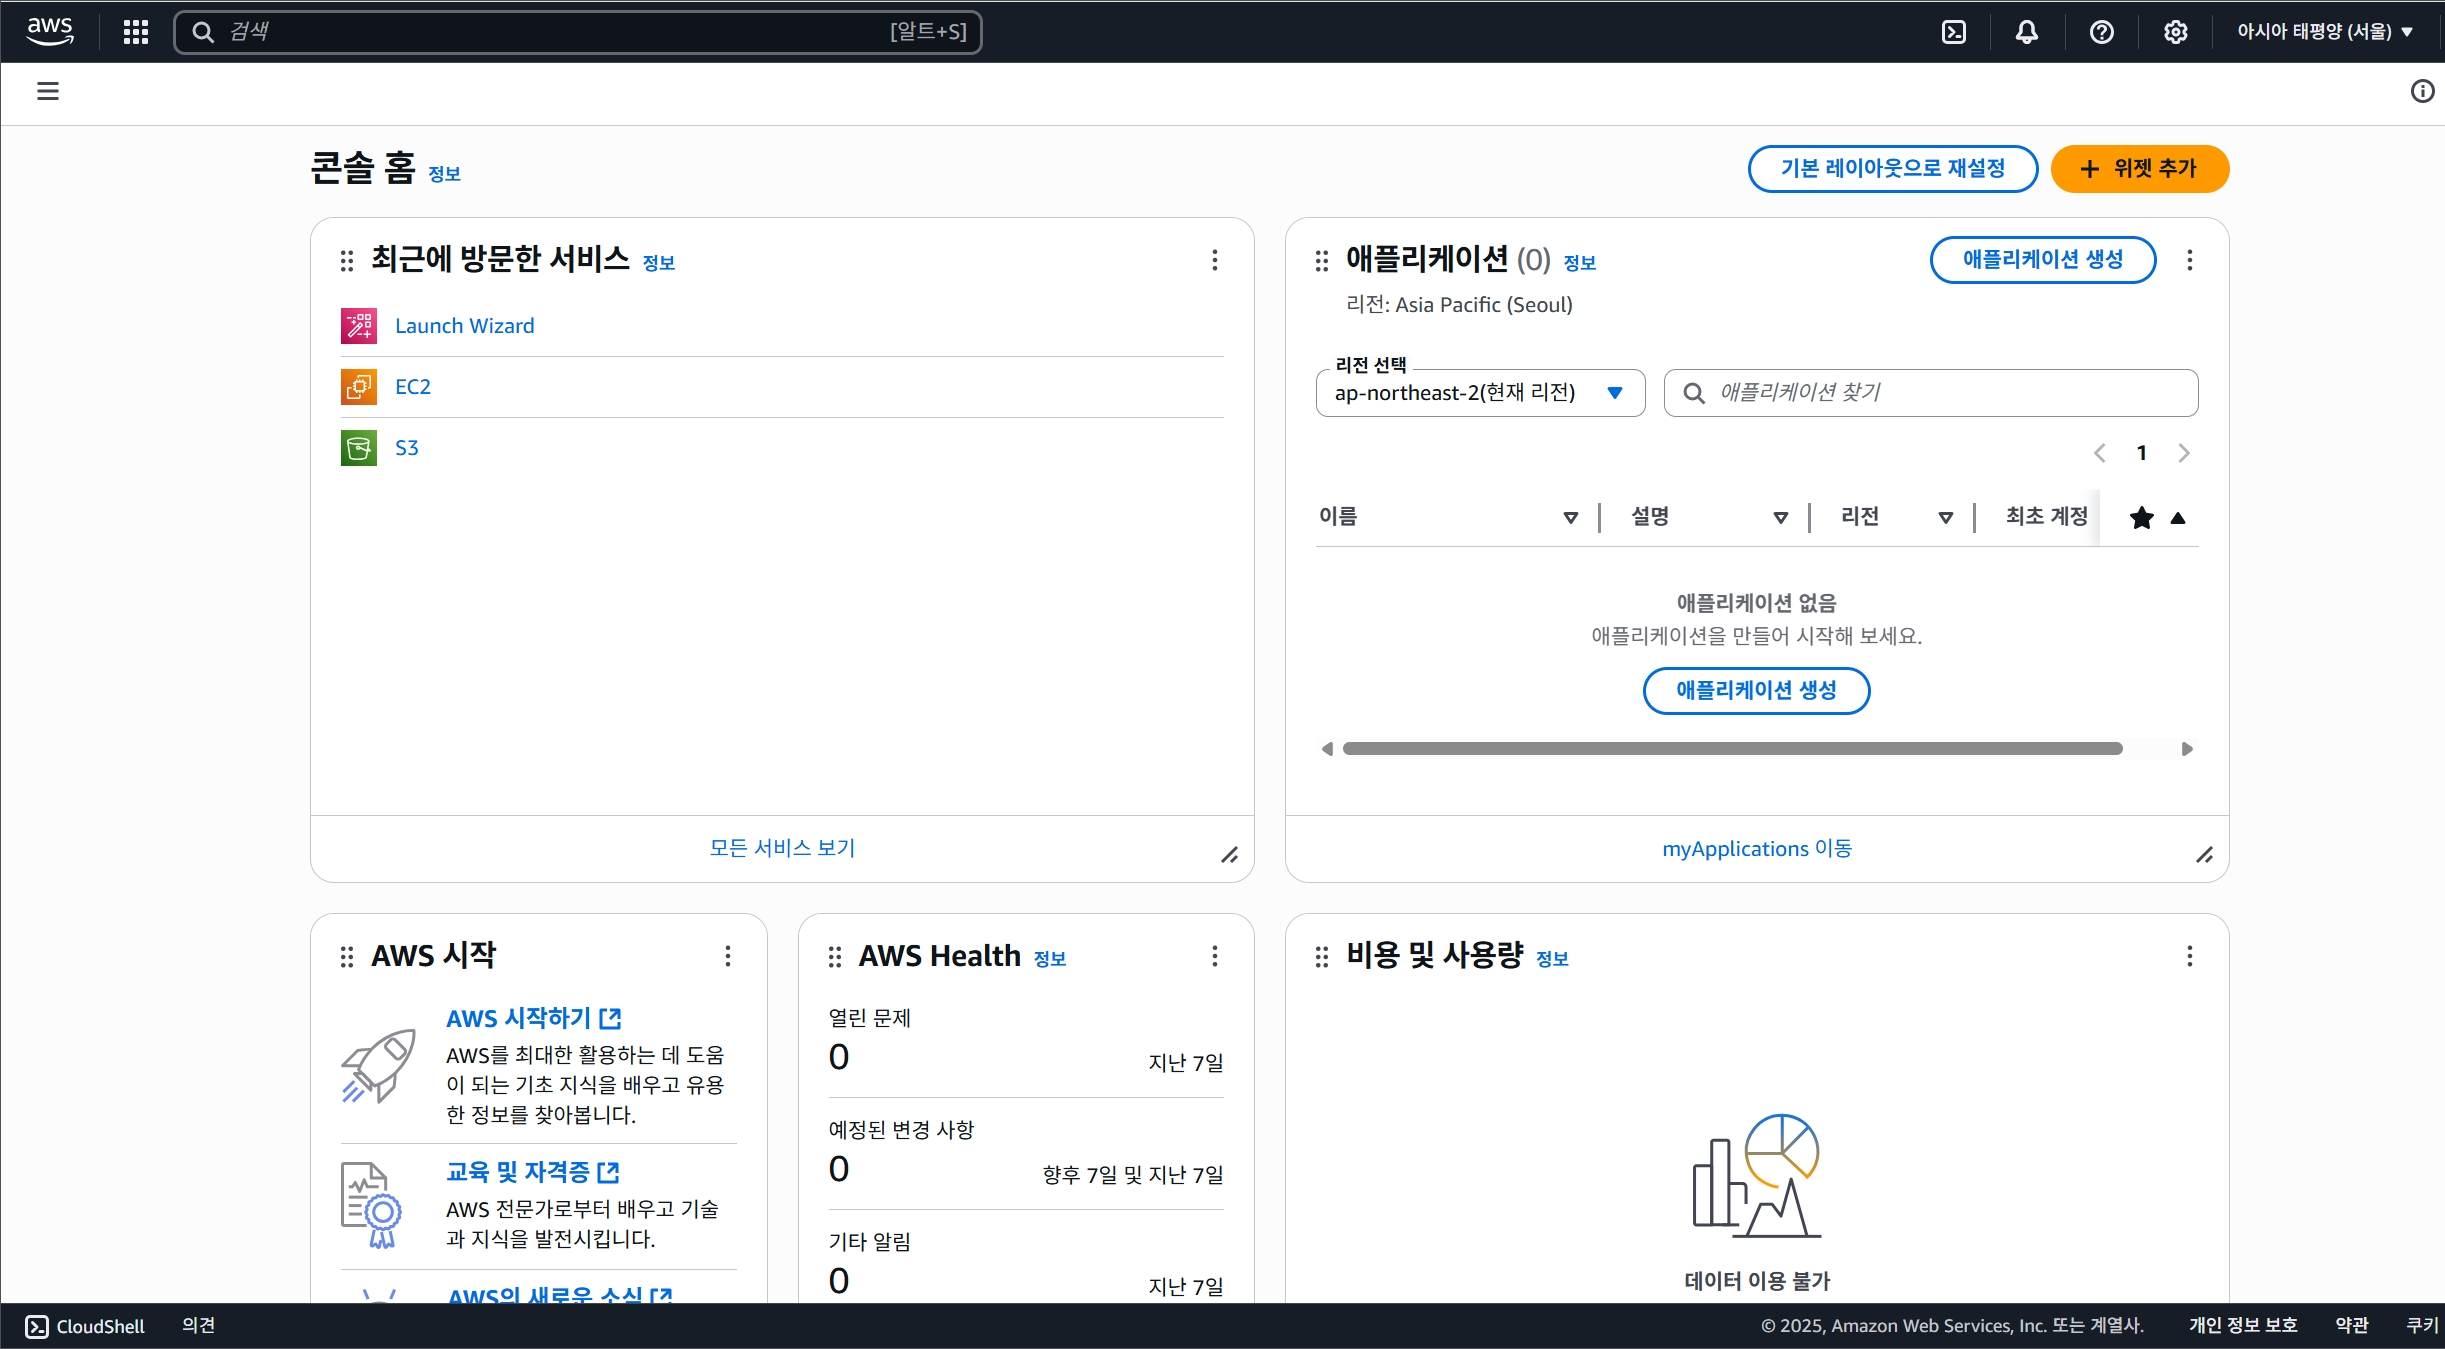This screenshot has width=2445, height=1349.
Task: Open options menu of 애플리케이션 widget
Action: click(x=2190, y=260)
